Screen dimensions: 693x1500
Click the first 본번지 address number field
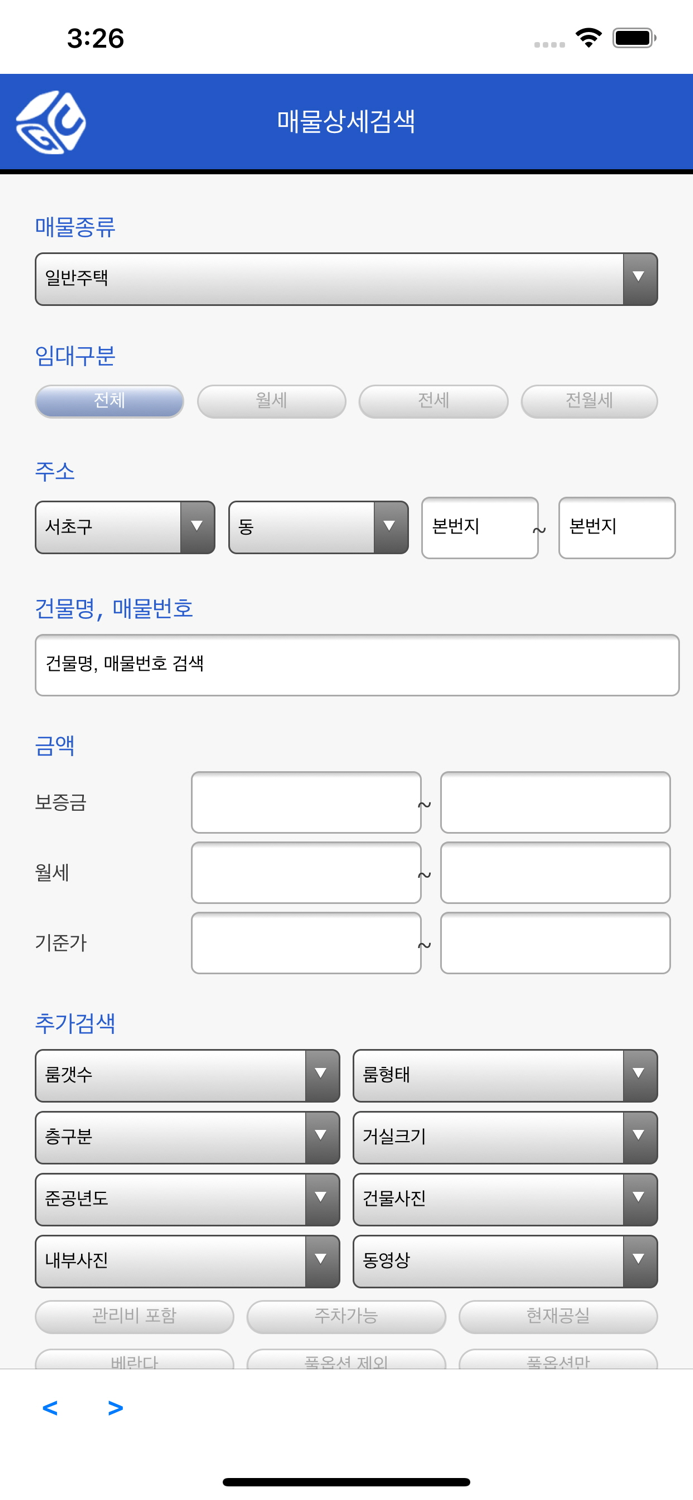(x=480, y=528)
